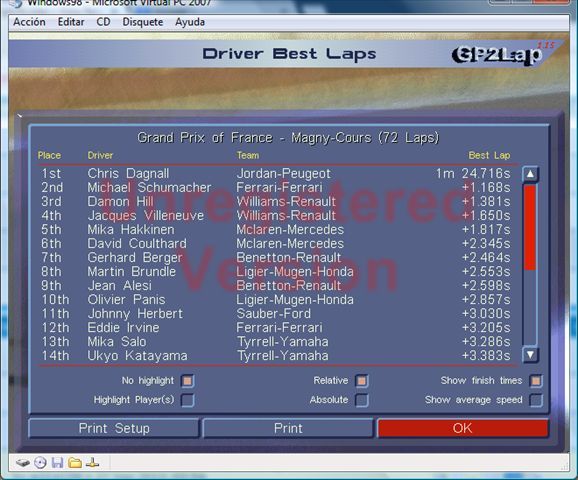Viewport: 578px width, 480px height.
Task: Enable the No highlight option
Action: coord(188,381)
